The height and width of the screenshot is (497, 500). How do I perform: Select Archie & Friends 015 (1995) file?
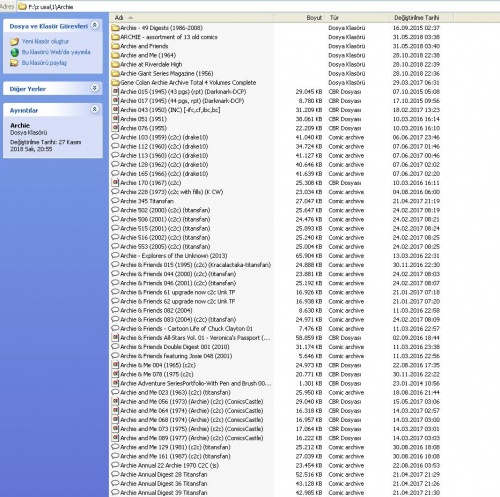point(195,265)
